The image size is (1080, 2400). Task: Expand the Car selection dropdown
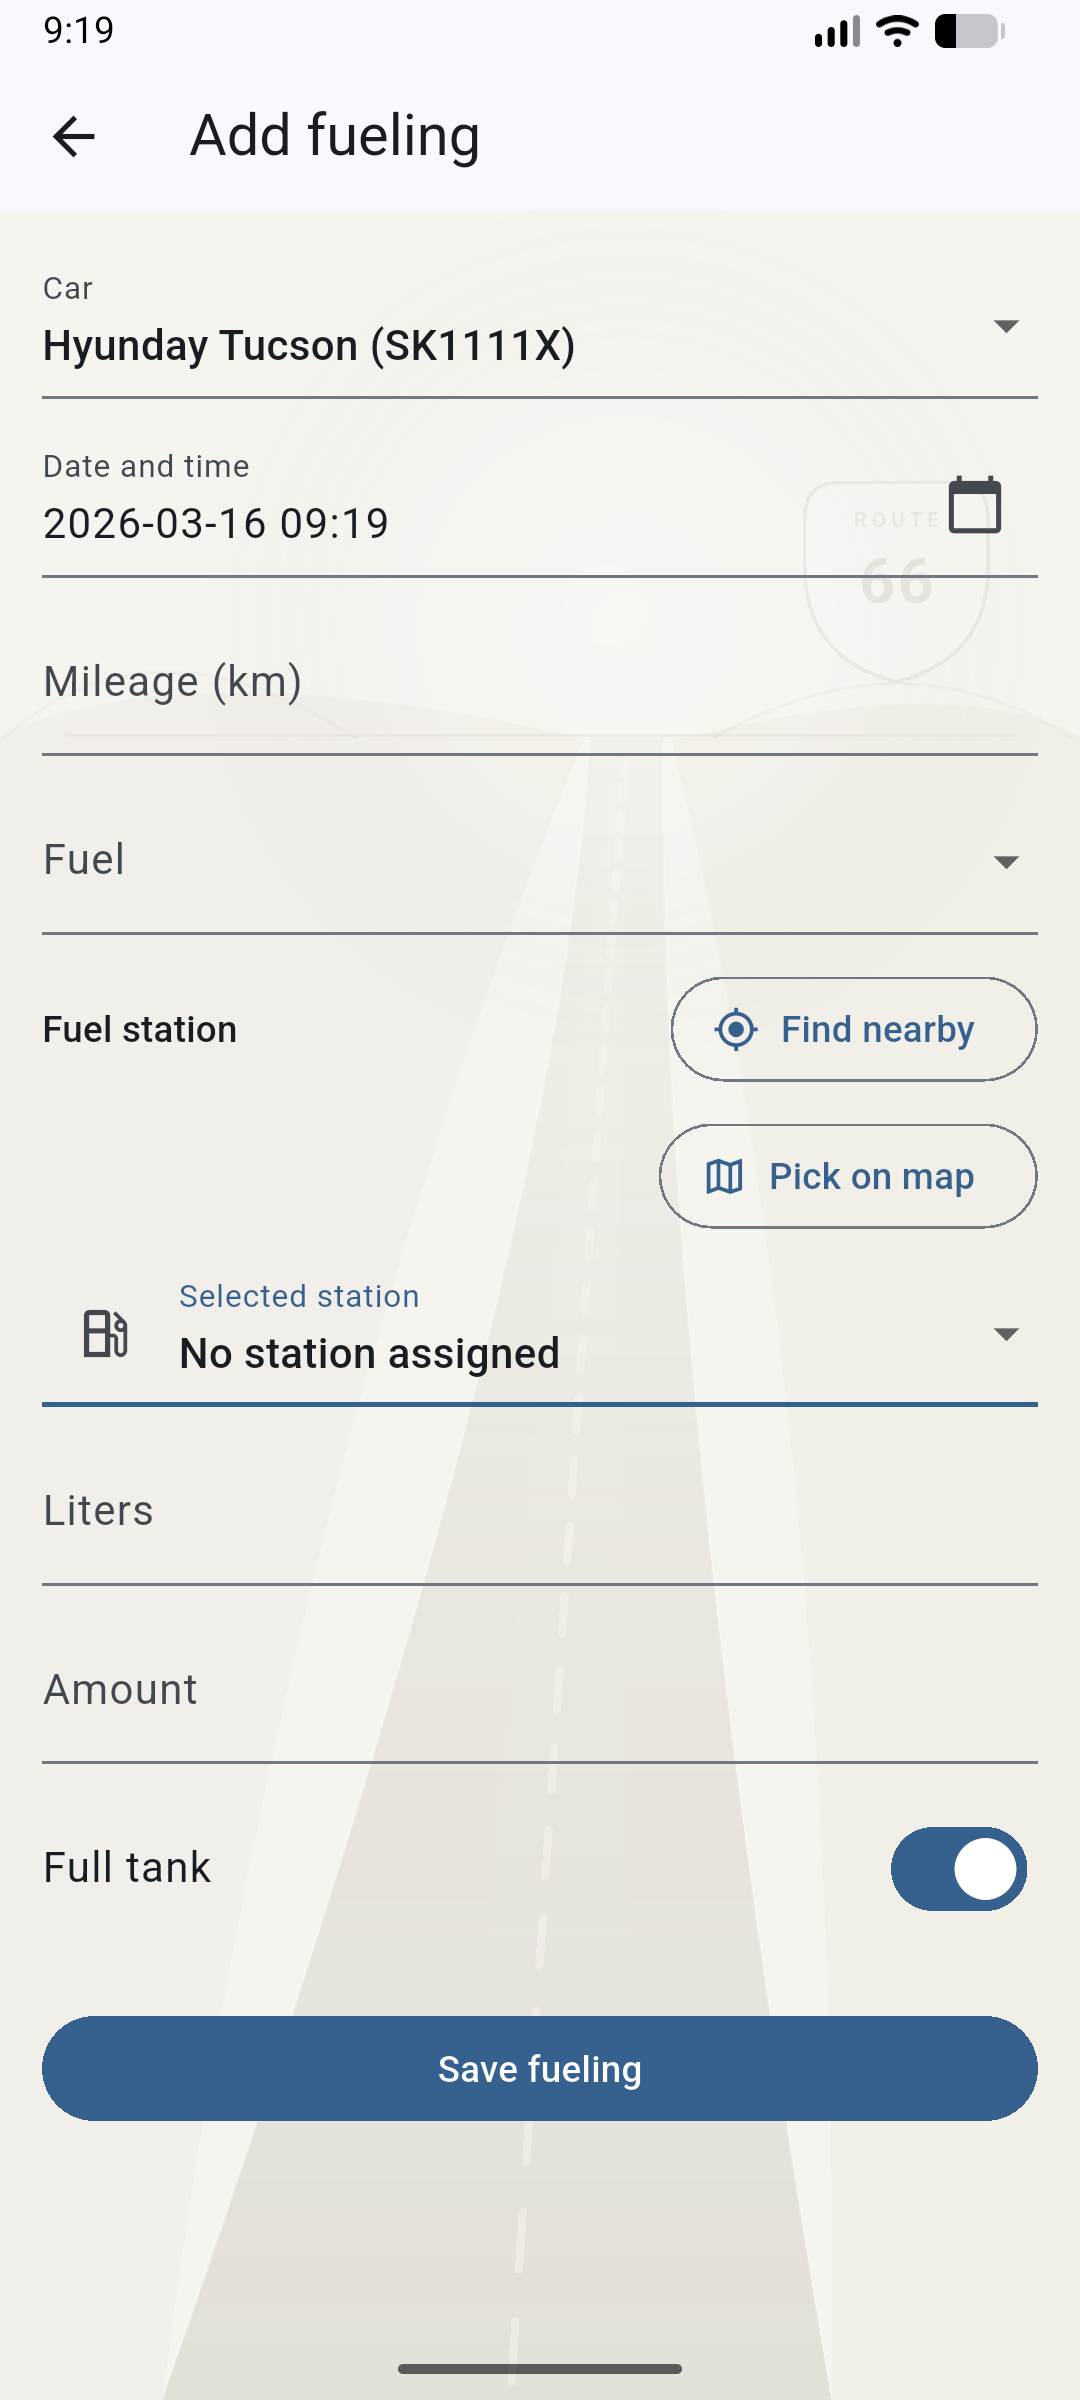[1005, 327]
